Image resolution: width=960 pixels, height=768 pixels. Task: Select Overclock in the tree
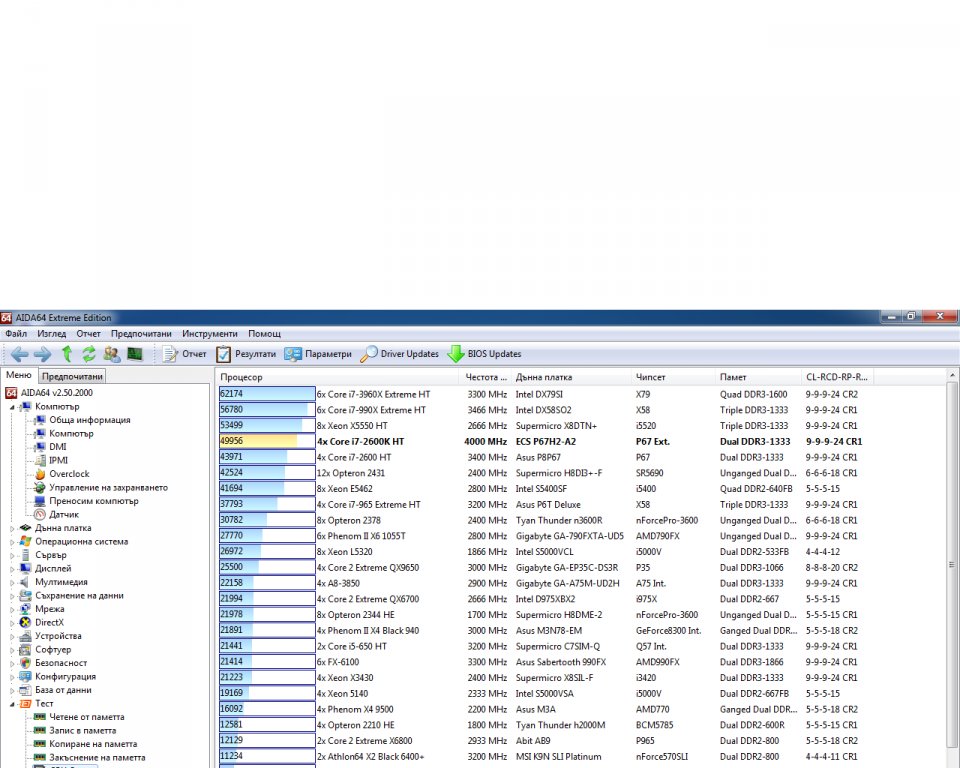click(x=69, y=474)
